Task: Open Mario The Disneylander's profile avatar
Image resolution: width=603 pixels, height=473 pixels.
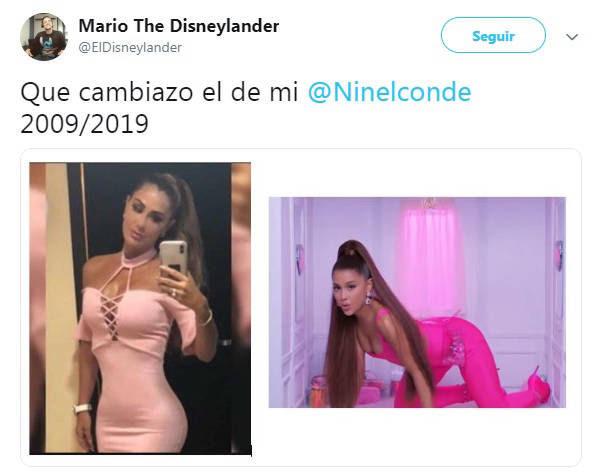Action: pyautogui.click(x=43, y=37)
